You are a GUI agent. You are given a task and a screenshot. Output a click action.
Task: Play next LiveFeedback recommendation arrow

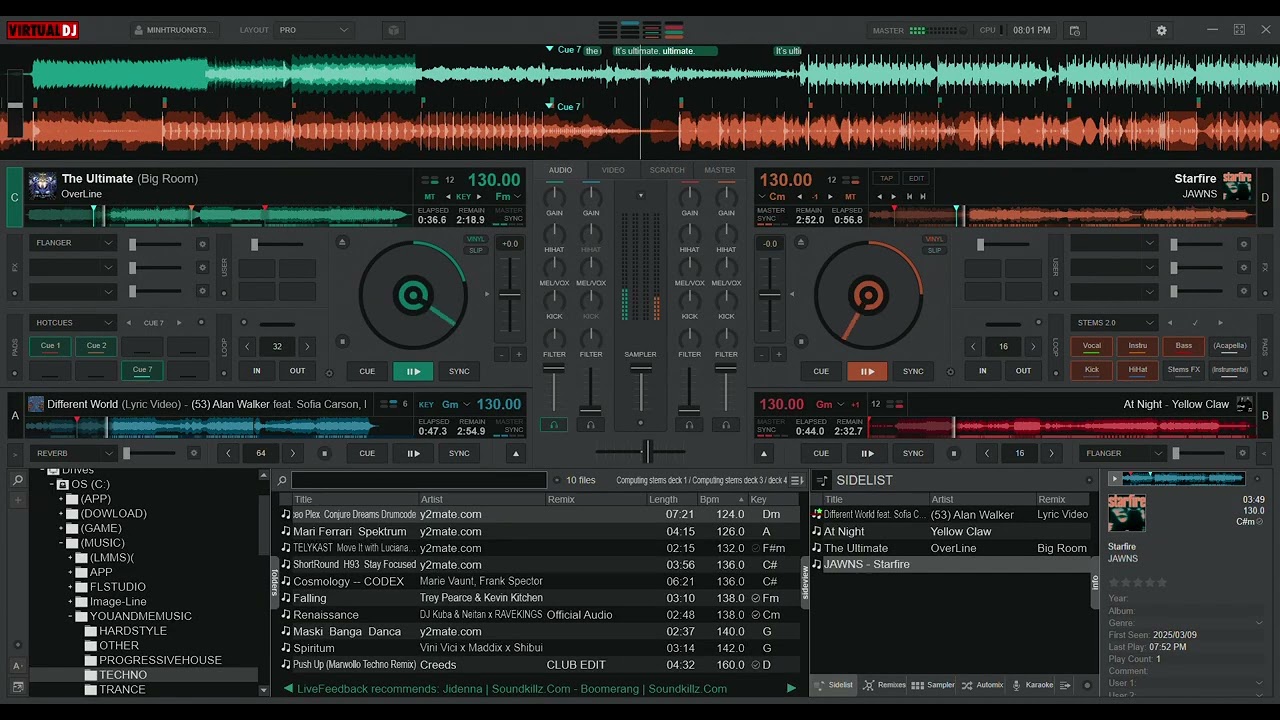click(791, 688)
